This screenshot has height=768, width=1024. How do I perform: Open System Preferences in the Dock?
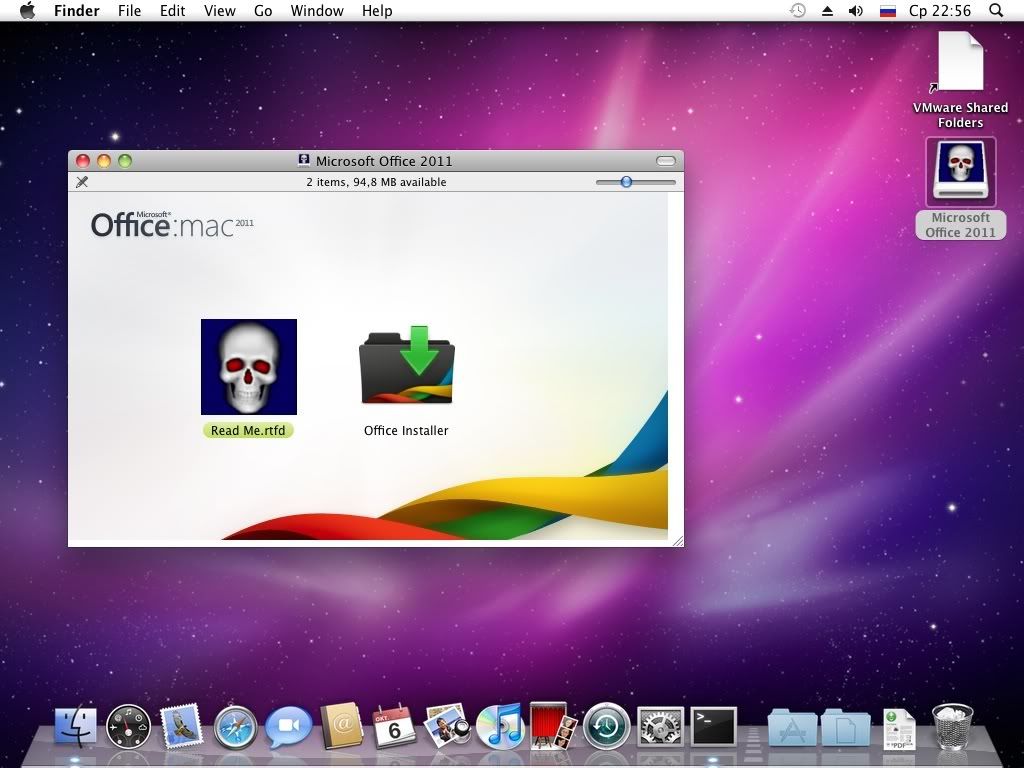coord(660,726)
